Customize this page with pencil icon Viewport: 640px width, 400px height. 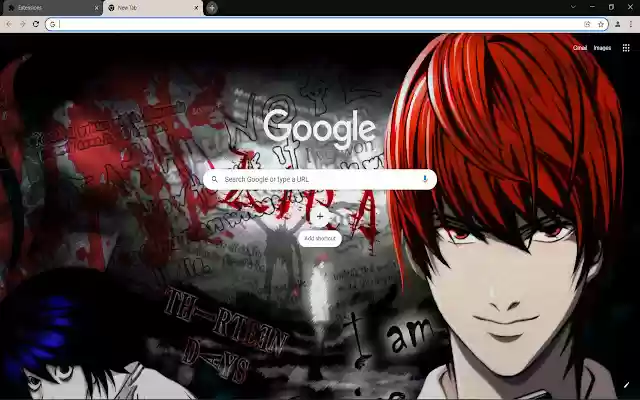(627, 385)
